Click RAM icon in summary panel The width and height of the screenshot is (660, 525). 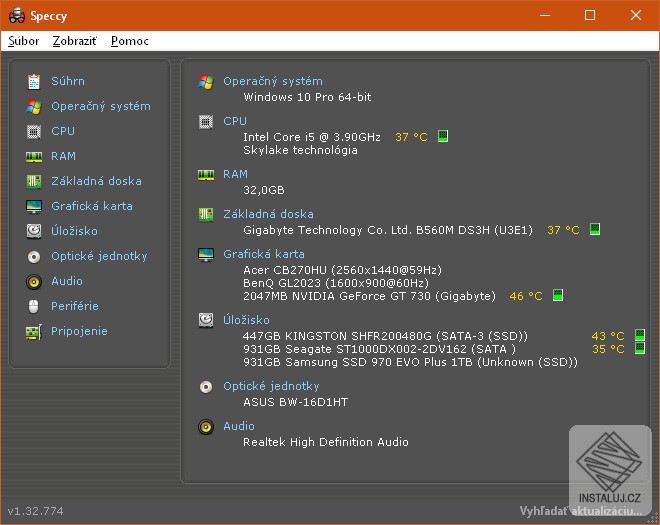pos(206,175)
